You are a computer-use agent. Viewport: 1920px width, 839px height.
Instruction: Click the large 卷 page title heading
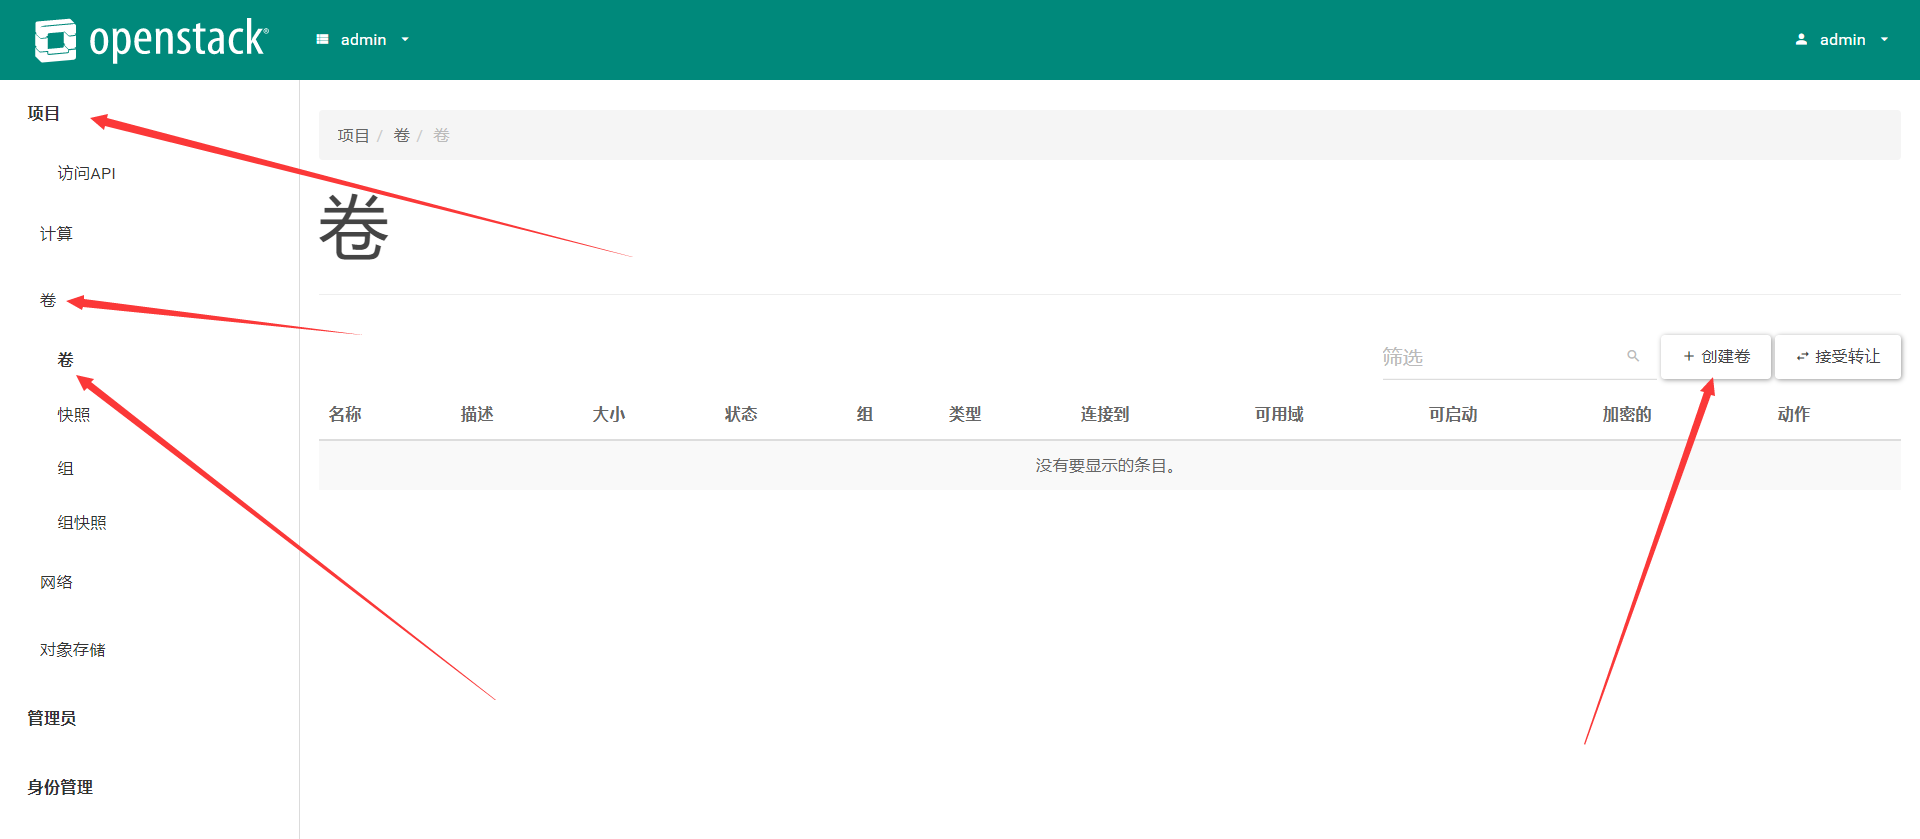(x=354, y=228)
